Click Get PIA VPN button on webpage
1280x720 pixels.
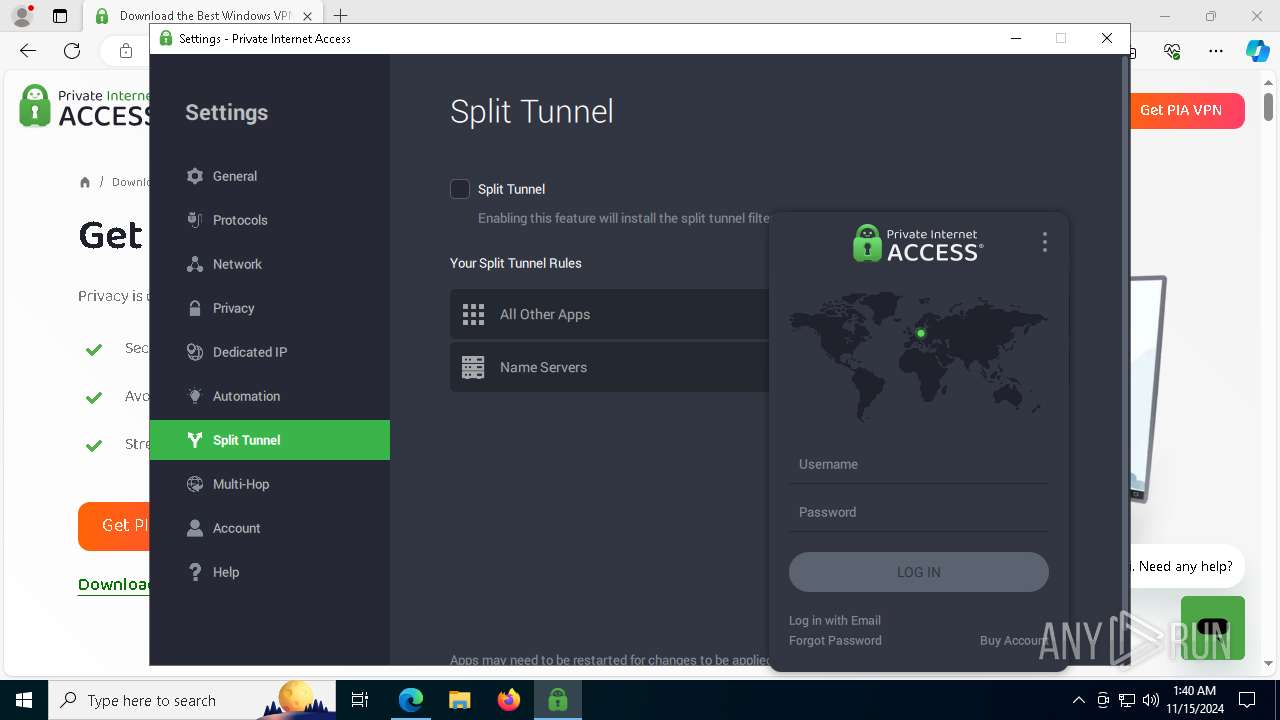pyautogui.click(x=1186, y=110)
